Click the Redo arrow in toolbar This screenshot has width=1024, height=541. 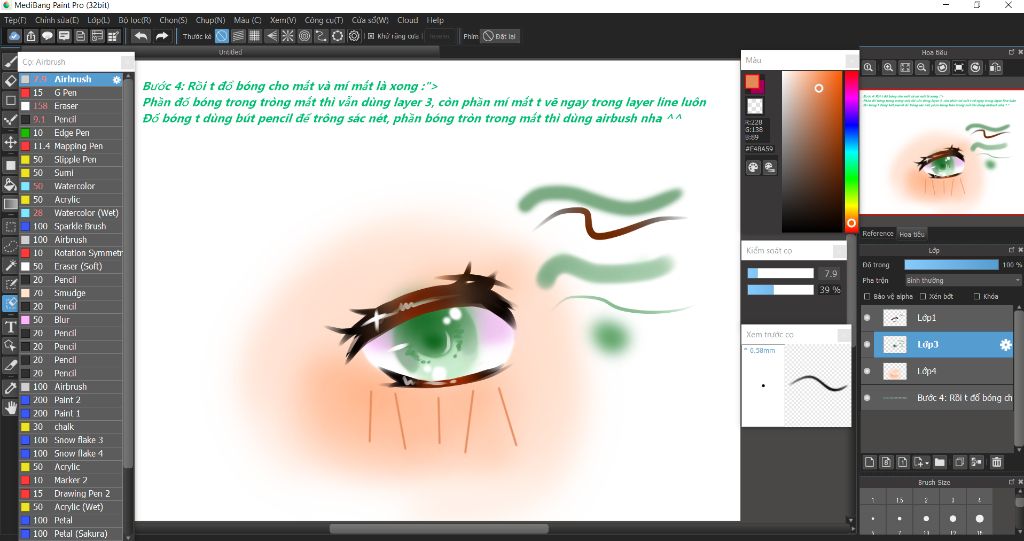point(161,36)
